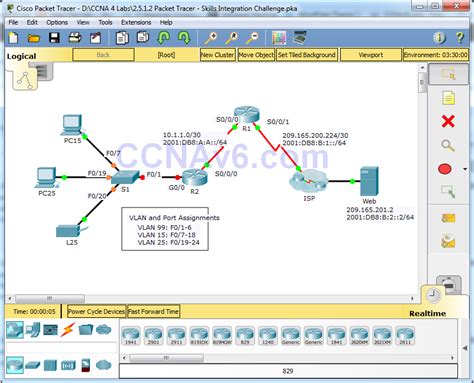Open Network Information icon

click(x=439, y=38)
